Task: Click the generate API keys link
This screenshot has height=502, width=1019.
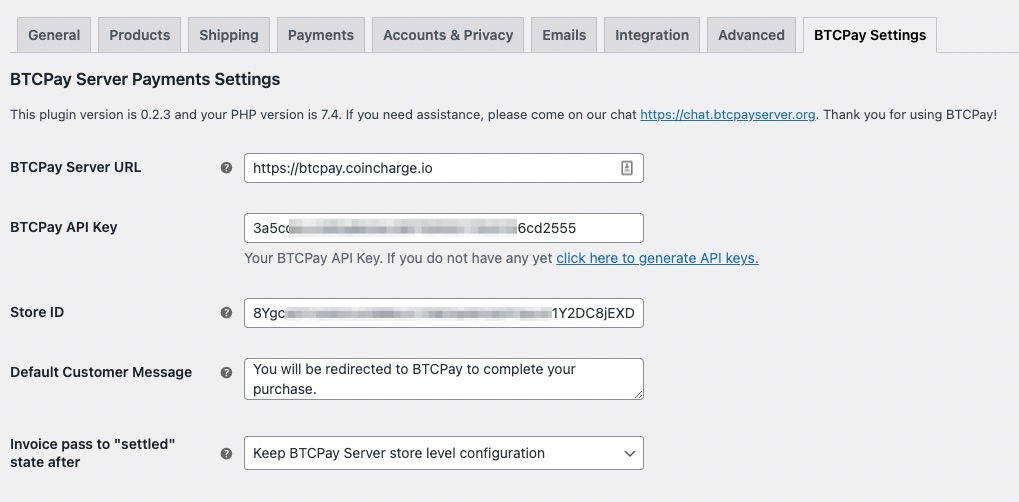Action: (657, 258)
